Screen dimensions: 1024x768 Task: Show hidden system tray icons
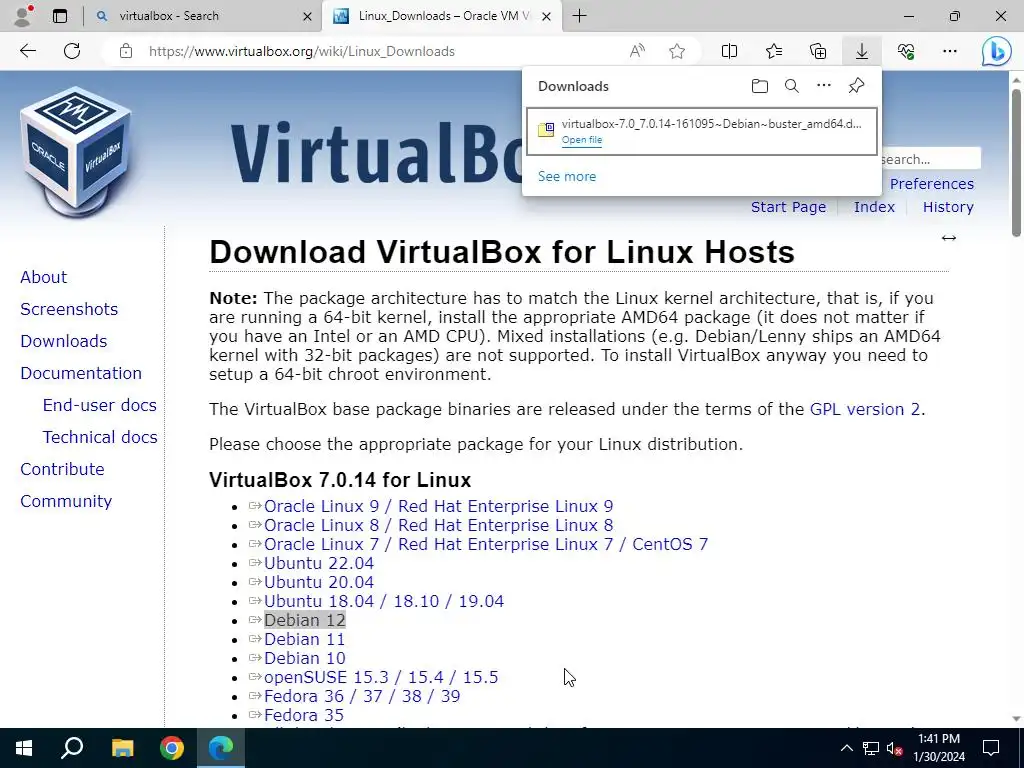click(846, 748)
